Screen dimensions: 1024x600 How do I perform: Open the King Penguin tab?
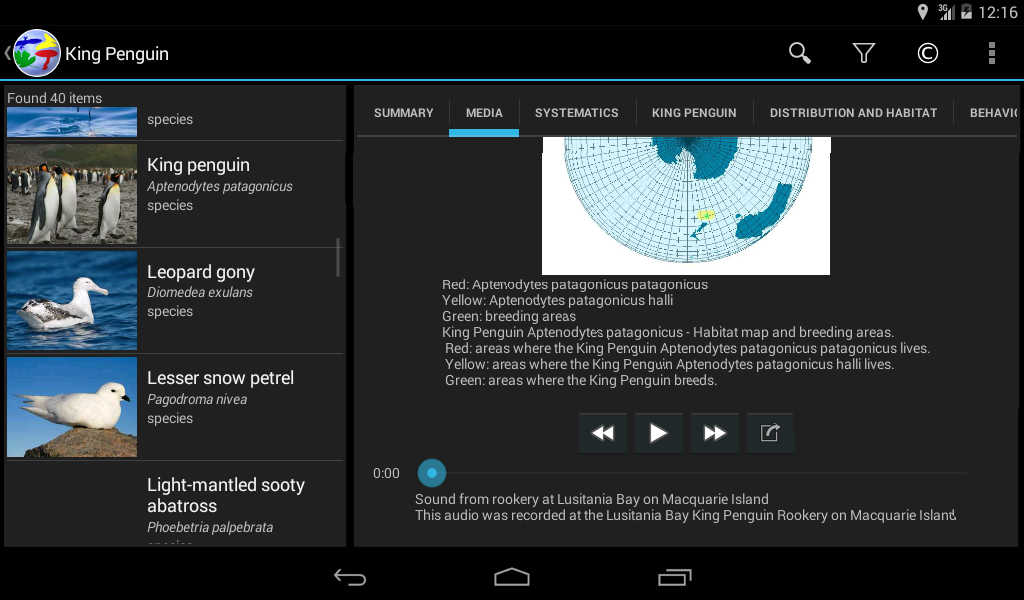click(x=694, y=113)
